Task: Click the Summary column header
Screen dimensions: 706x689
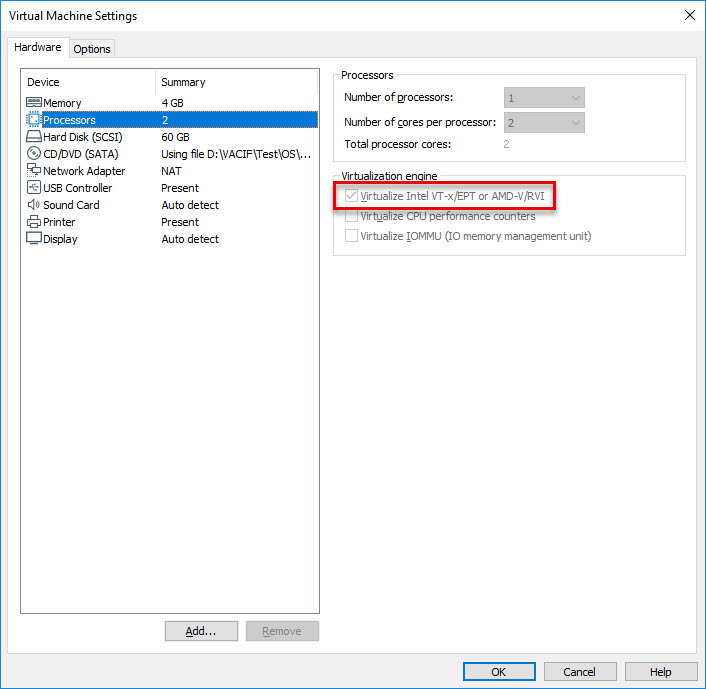Action: pos(183,82)
